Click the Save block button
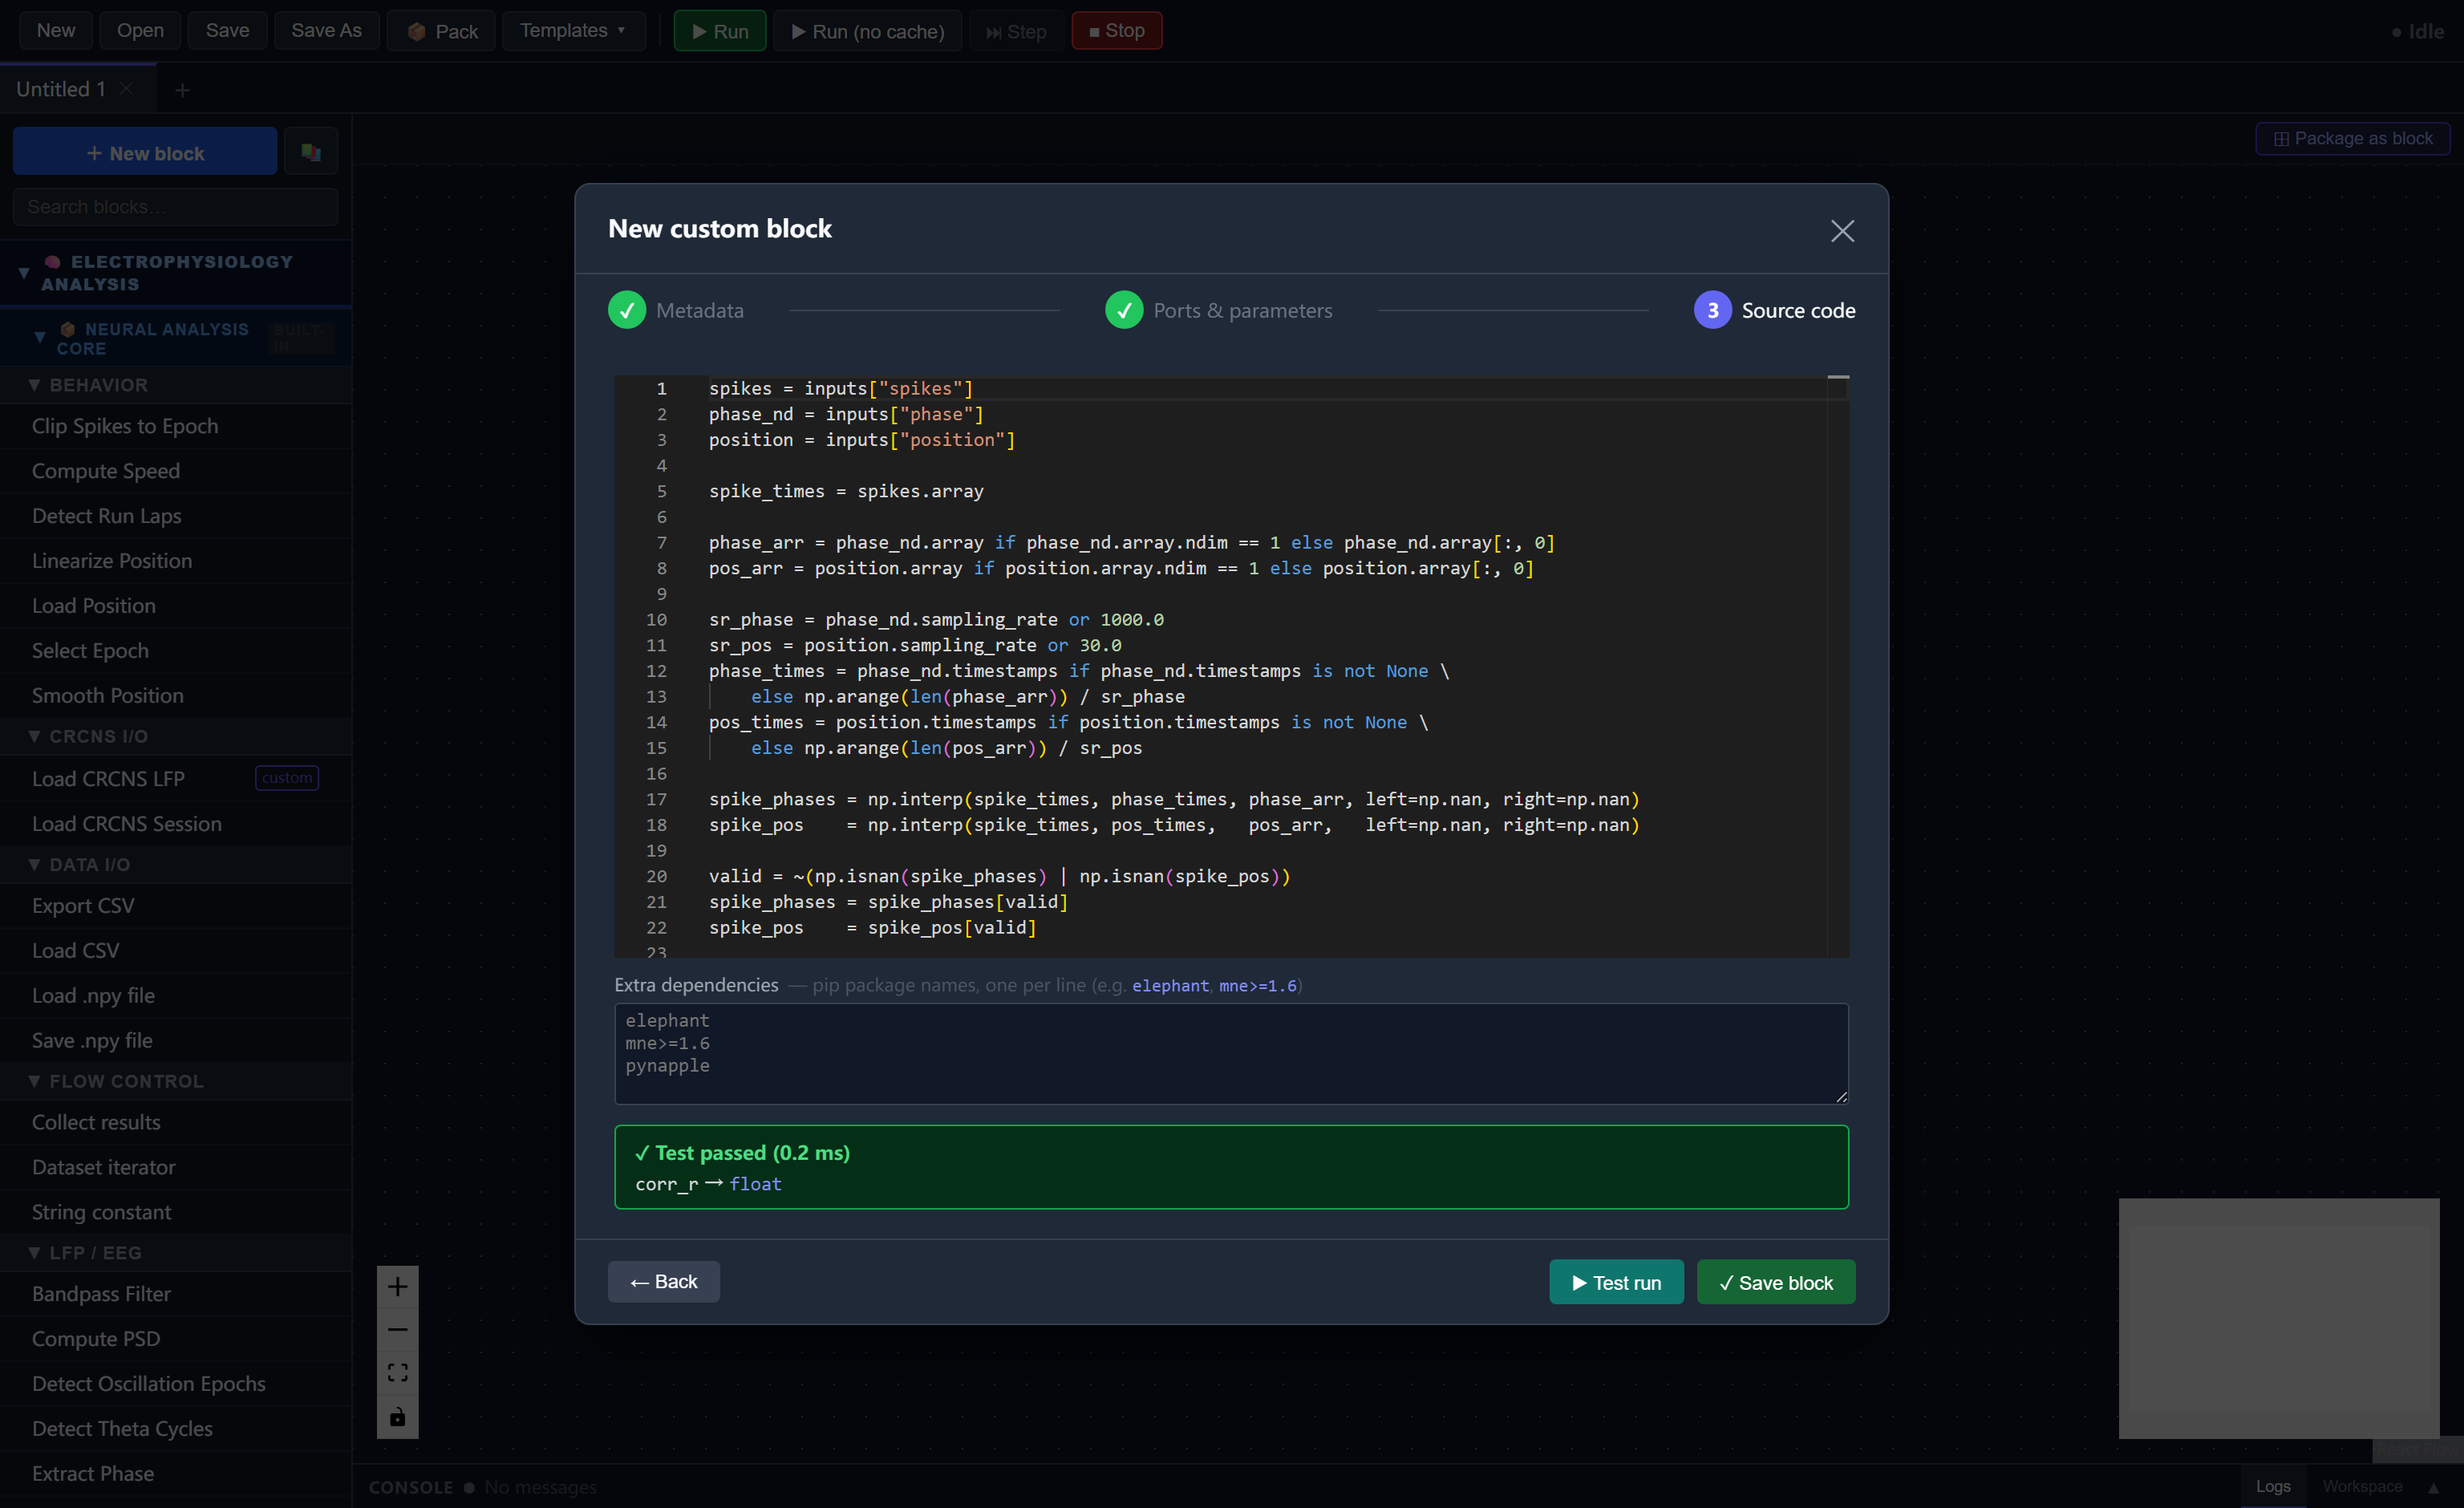Viewport: 2464px width, 1508px height. tap(1775, 1282)
